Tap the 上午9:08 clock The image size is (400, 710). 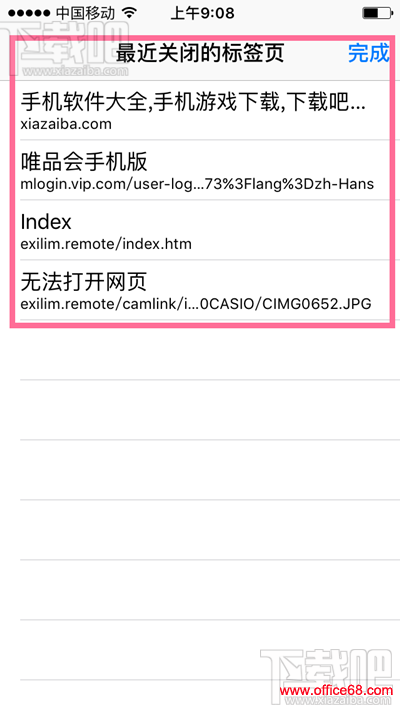[202, 13]
